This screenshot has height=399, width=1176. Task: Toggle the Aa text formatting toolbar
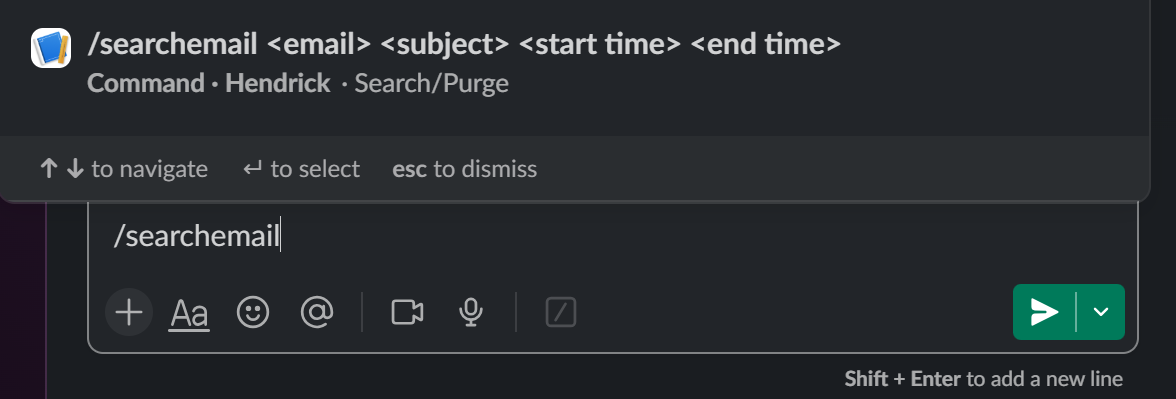(189, 313)
